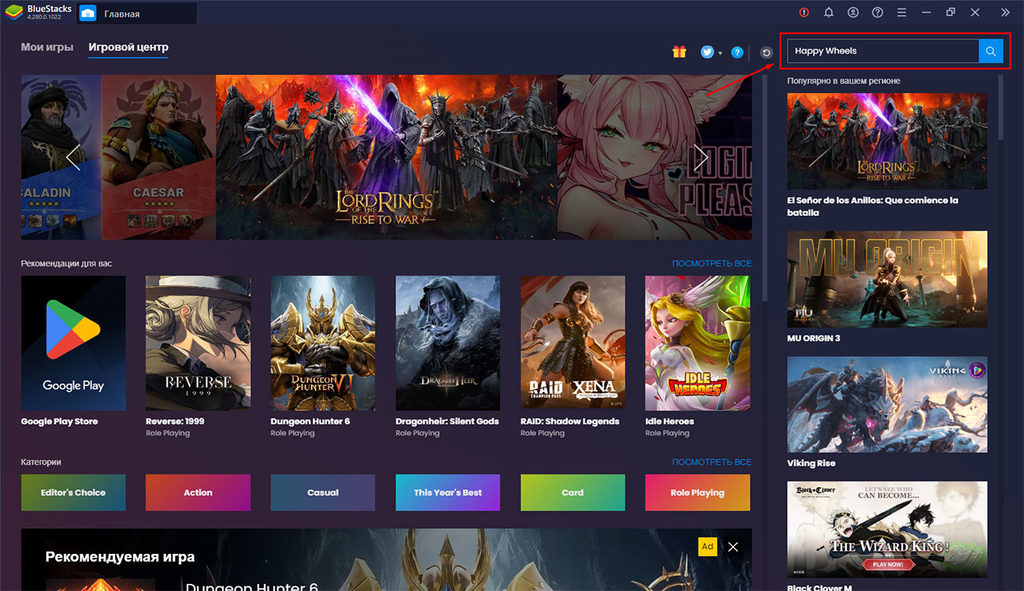Go to next banner slide
This screenshot has width=1024, height=591.
701,157
